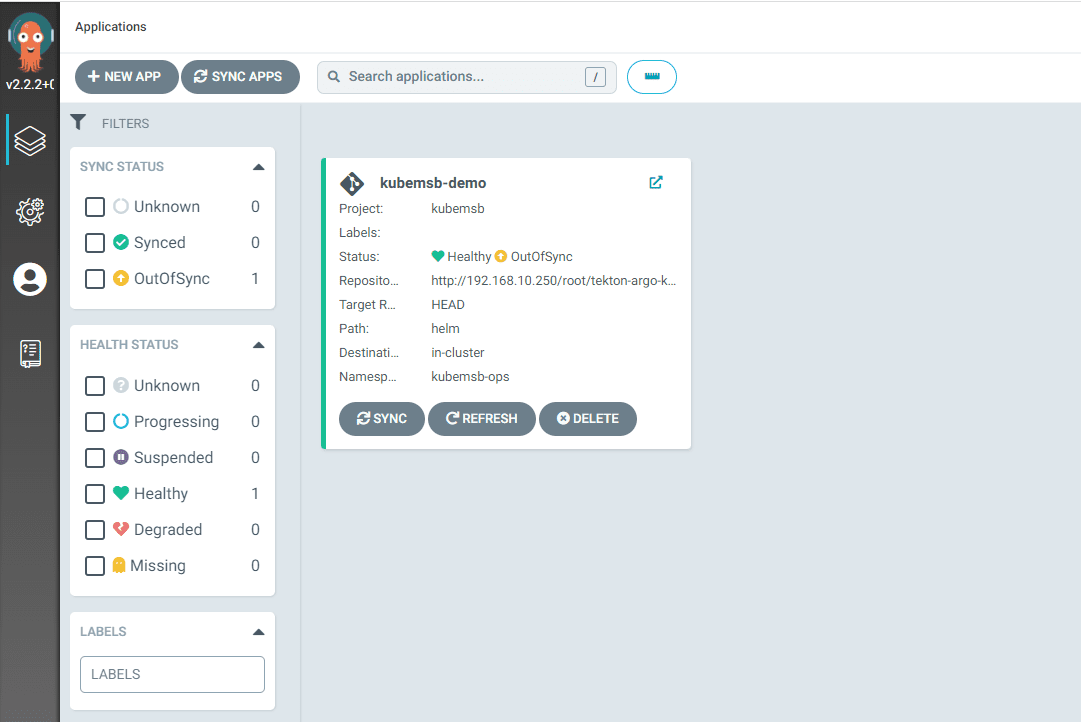Image resolution: width=1081 pixels, height=722 pixels.
Task: Click the v2.2.2 version label
Action: point(30,84)
